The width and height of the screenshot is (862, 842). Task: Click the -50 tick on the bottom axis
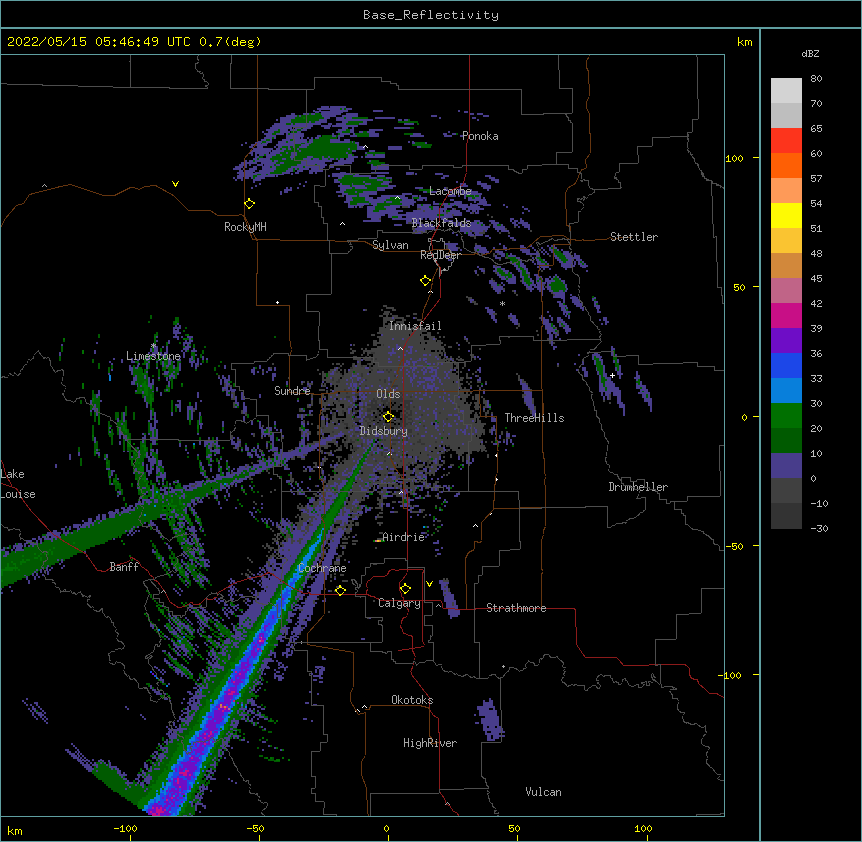[x=255, y=828]
